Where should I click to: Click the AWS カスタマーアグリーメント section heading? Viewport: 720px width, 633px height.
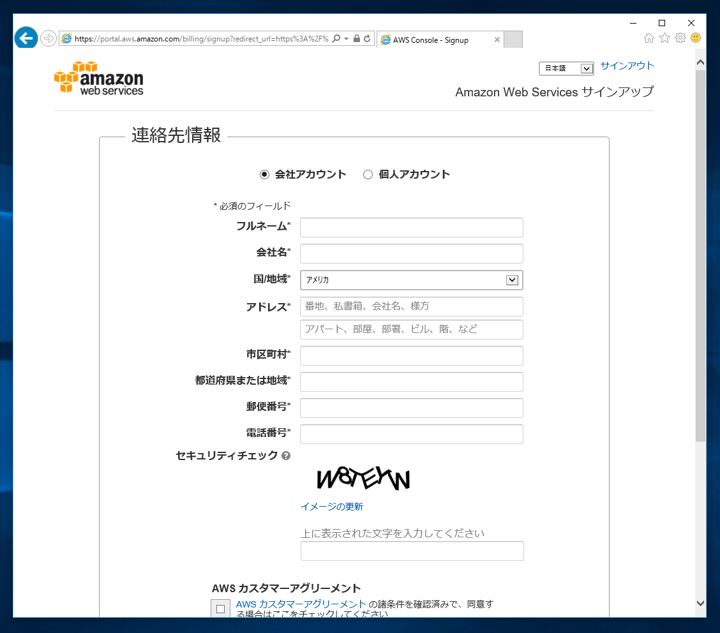(286, 588)
